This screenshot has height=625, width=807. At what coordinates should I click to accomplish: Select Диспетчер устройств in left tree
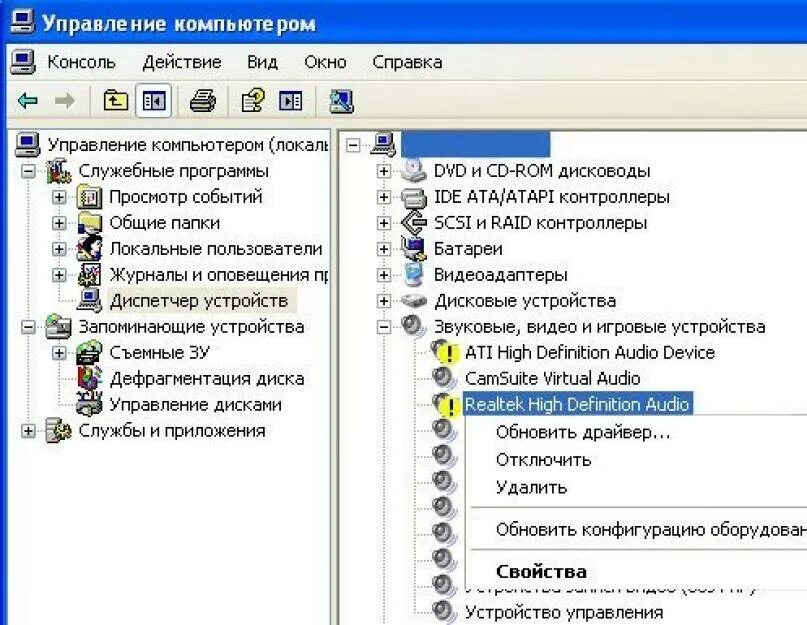pos(199,301)
